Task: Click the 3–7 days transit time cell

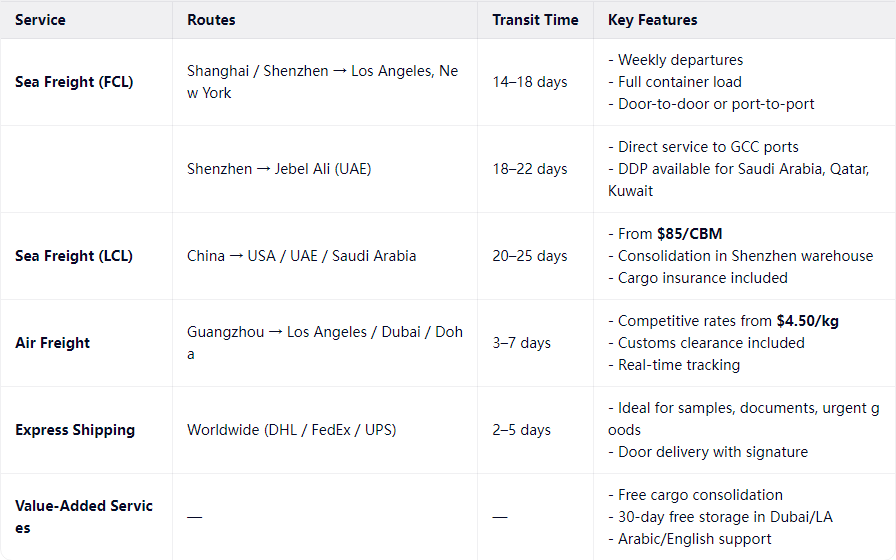Action: 522,343
